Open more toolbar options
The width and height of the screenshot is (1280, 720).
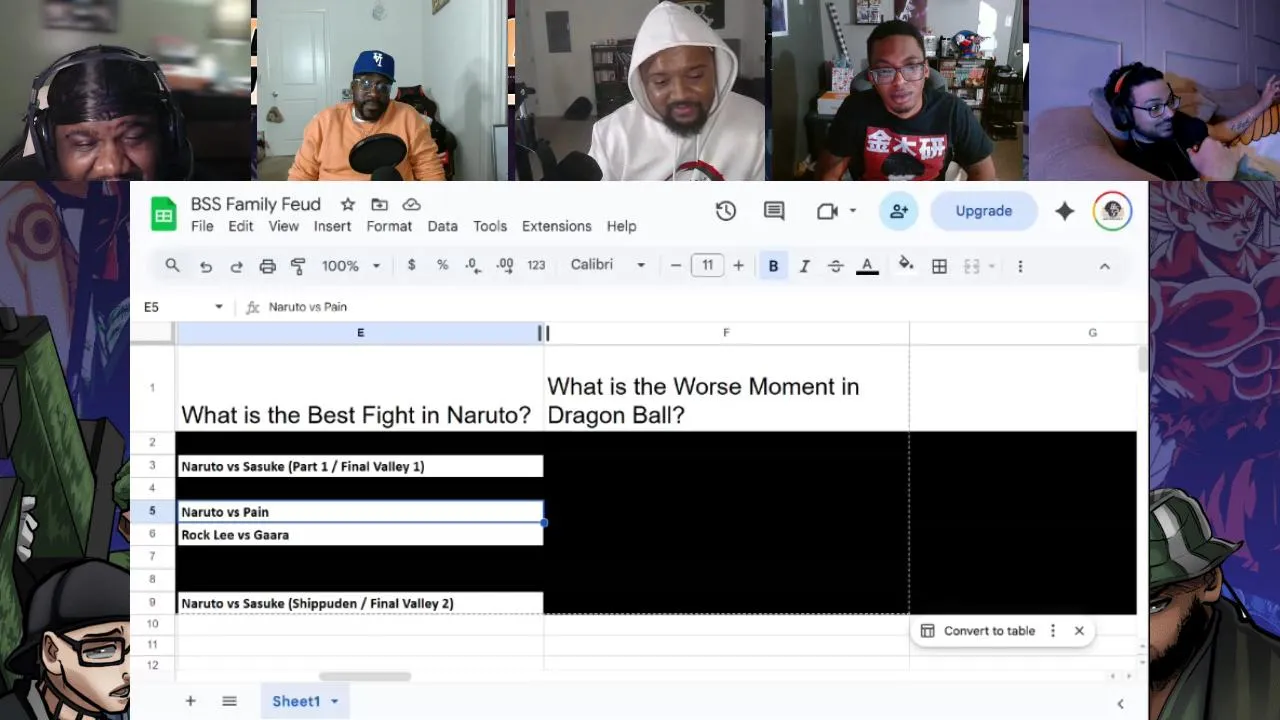1020,266
